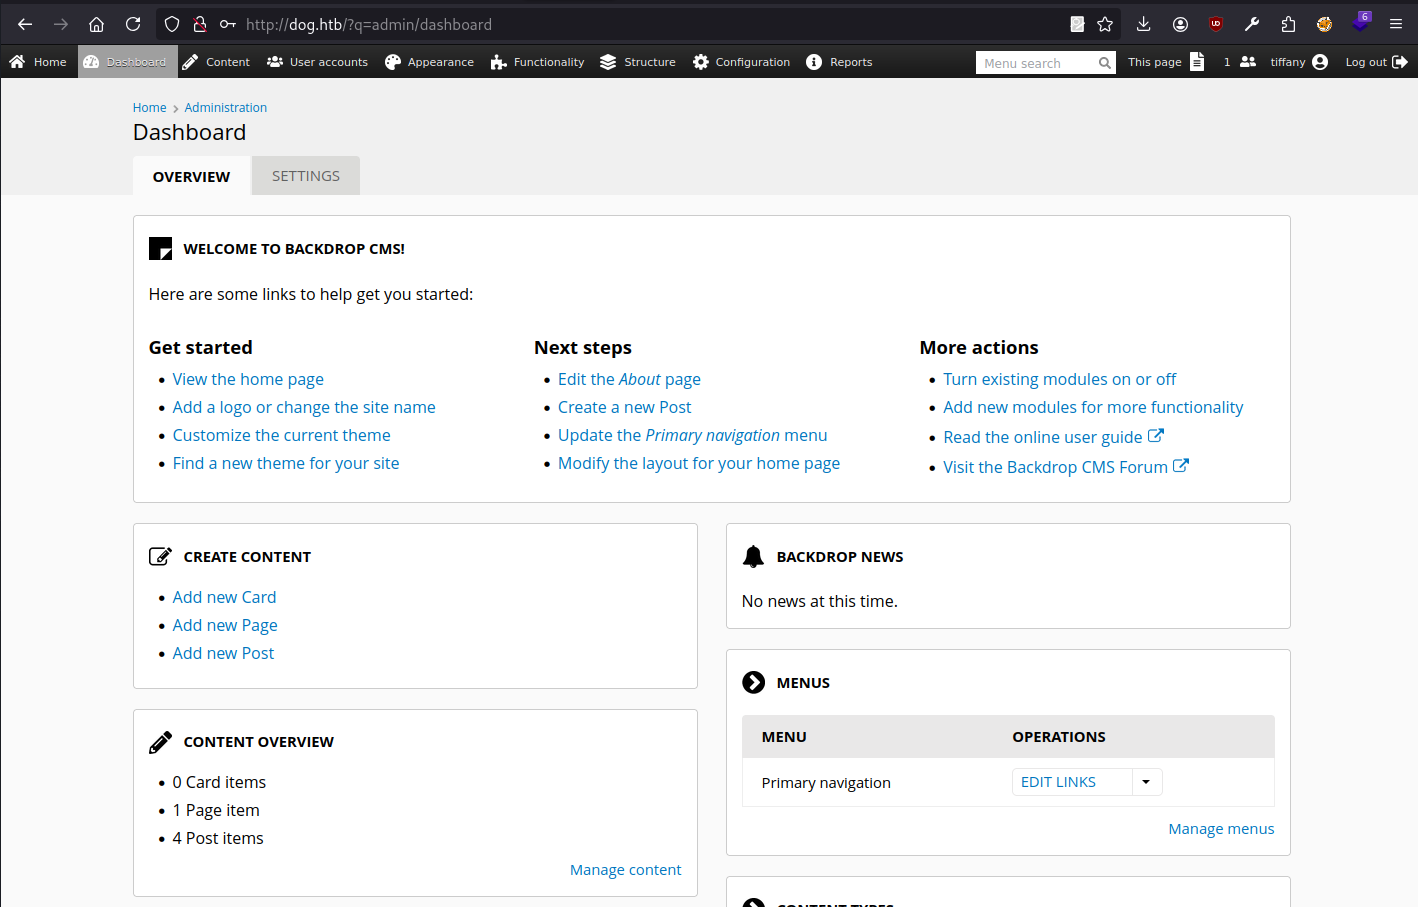Click the Log out icon

[1400, 62]
